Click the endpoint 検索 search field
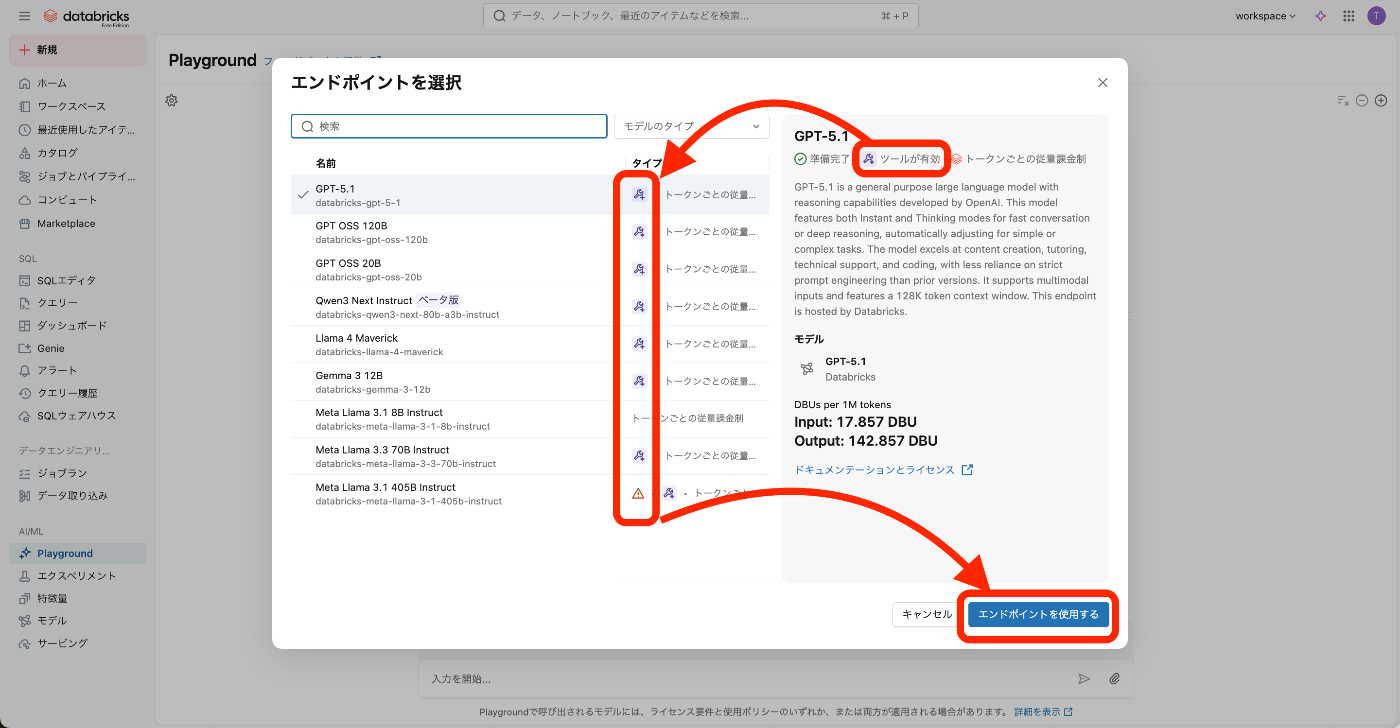This screenshot has height=728, width=1400. pyautogui.click(x=449, y=126)
